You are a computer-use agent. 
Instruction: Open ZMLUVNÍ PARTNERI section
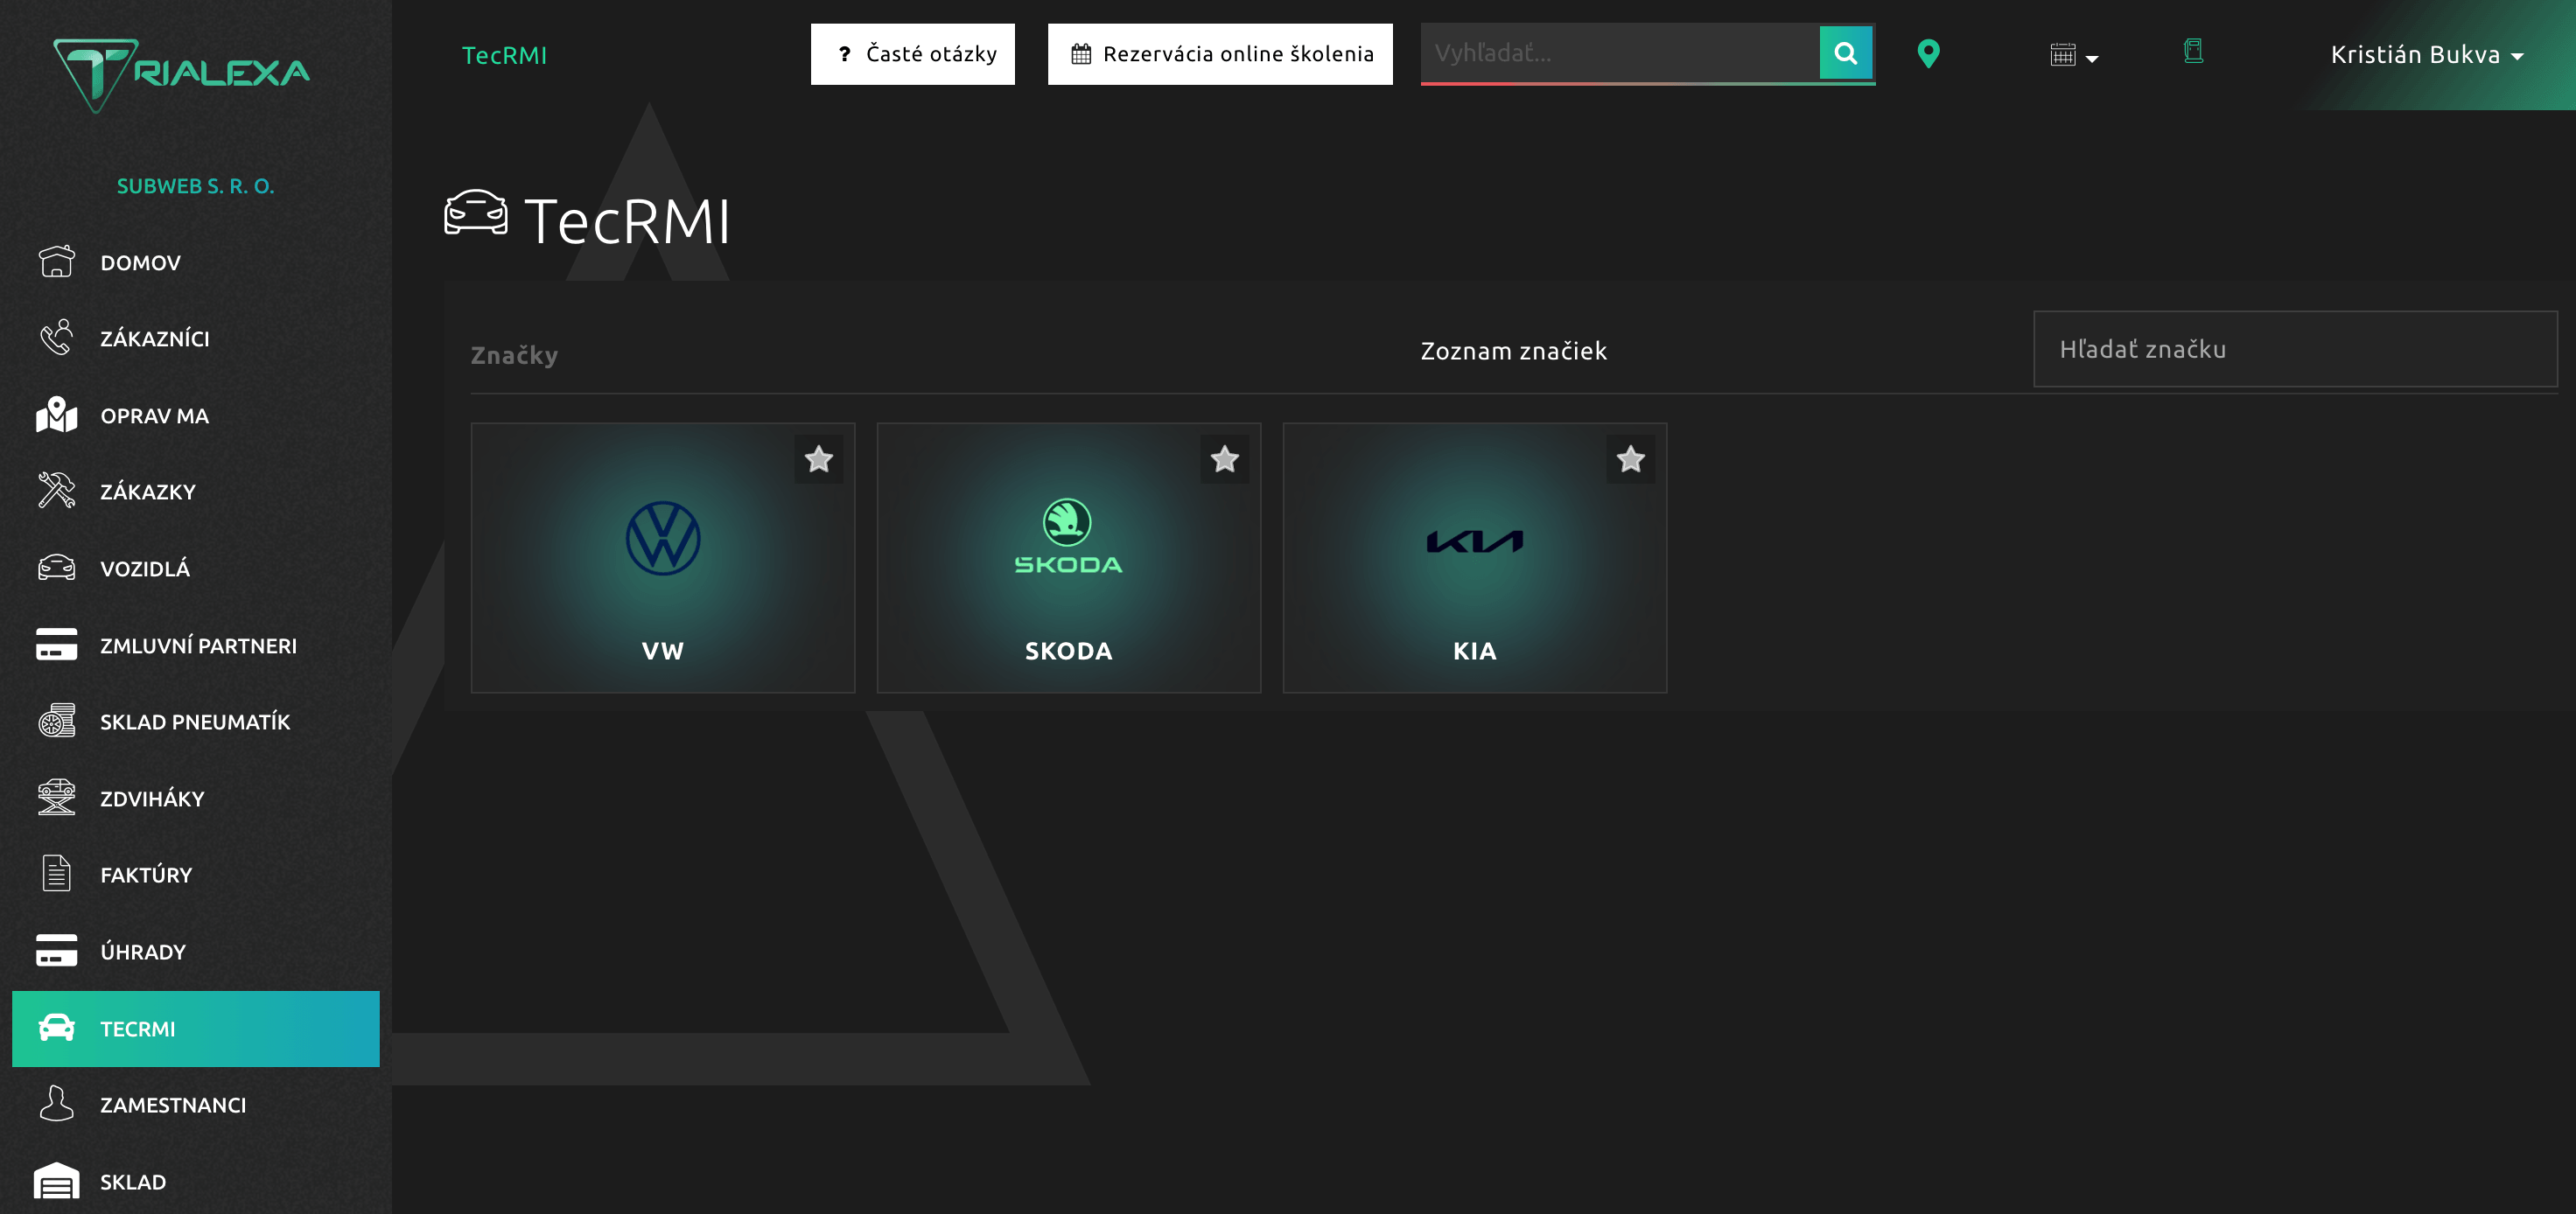(196, 645)
